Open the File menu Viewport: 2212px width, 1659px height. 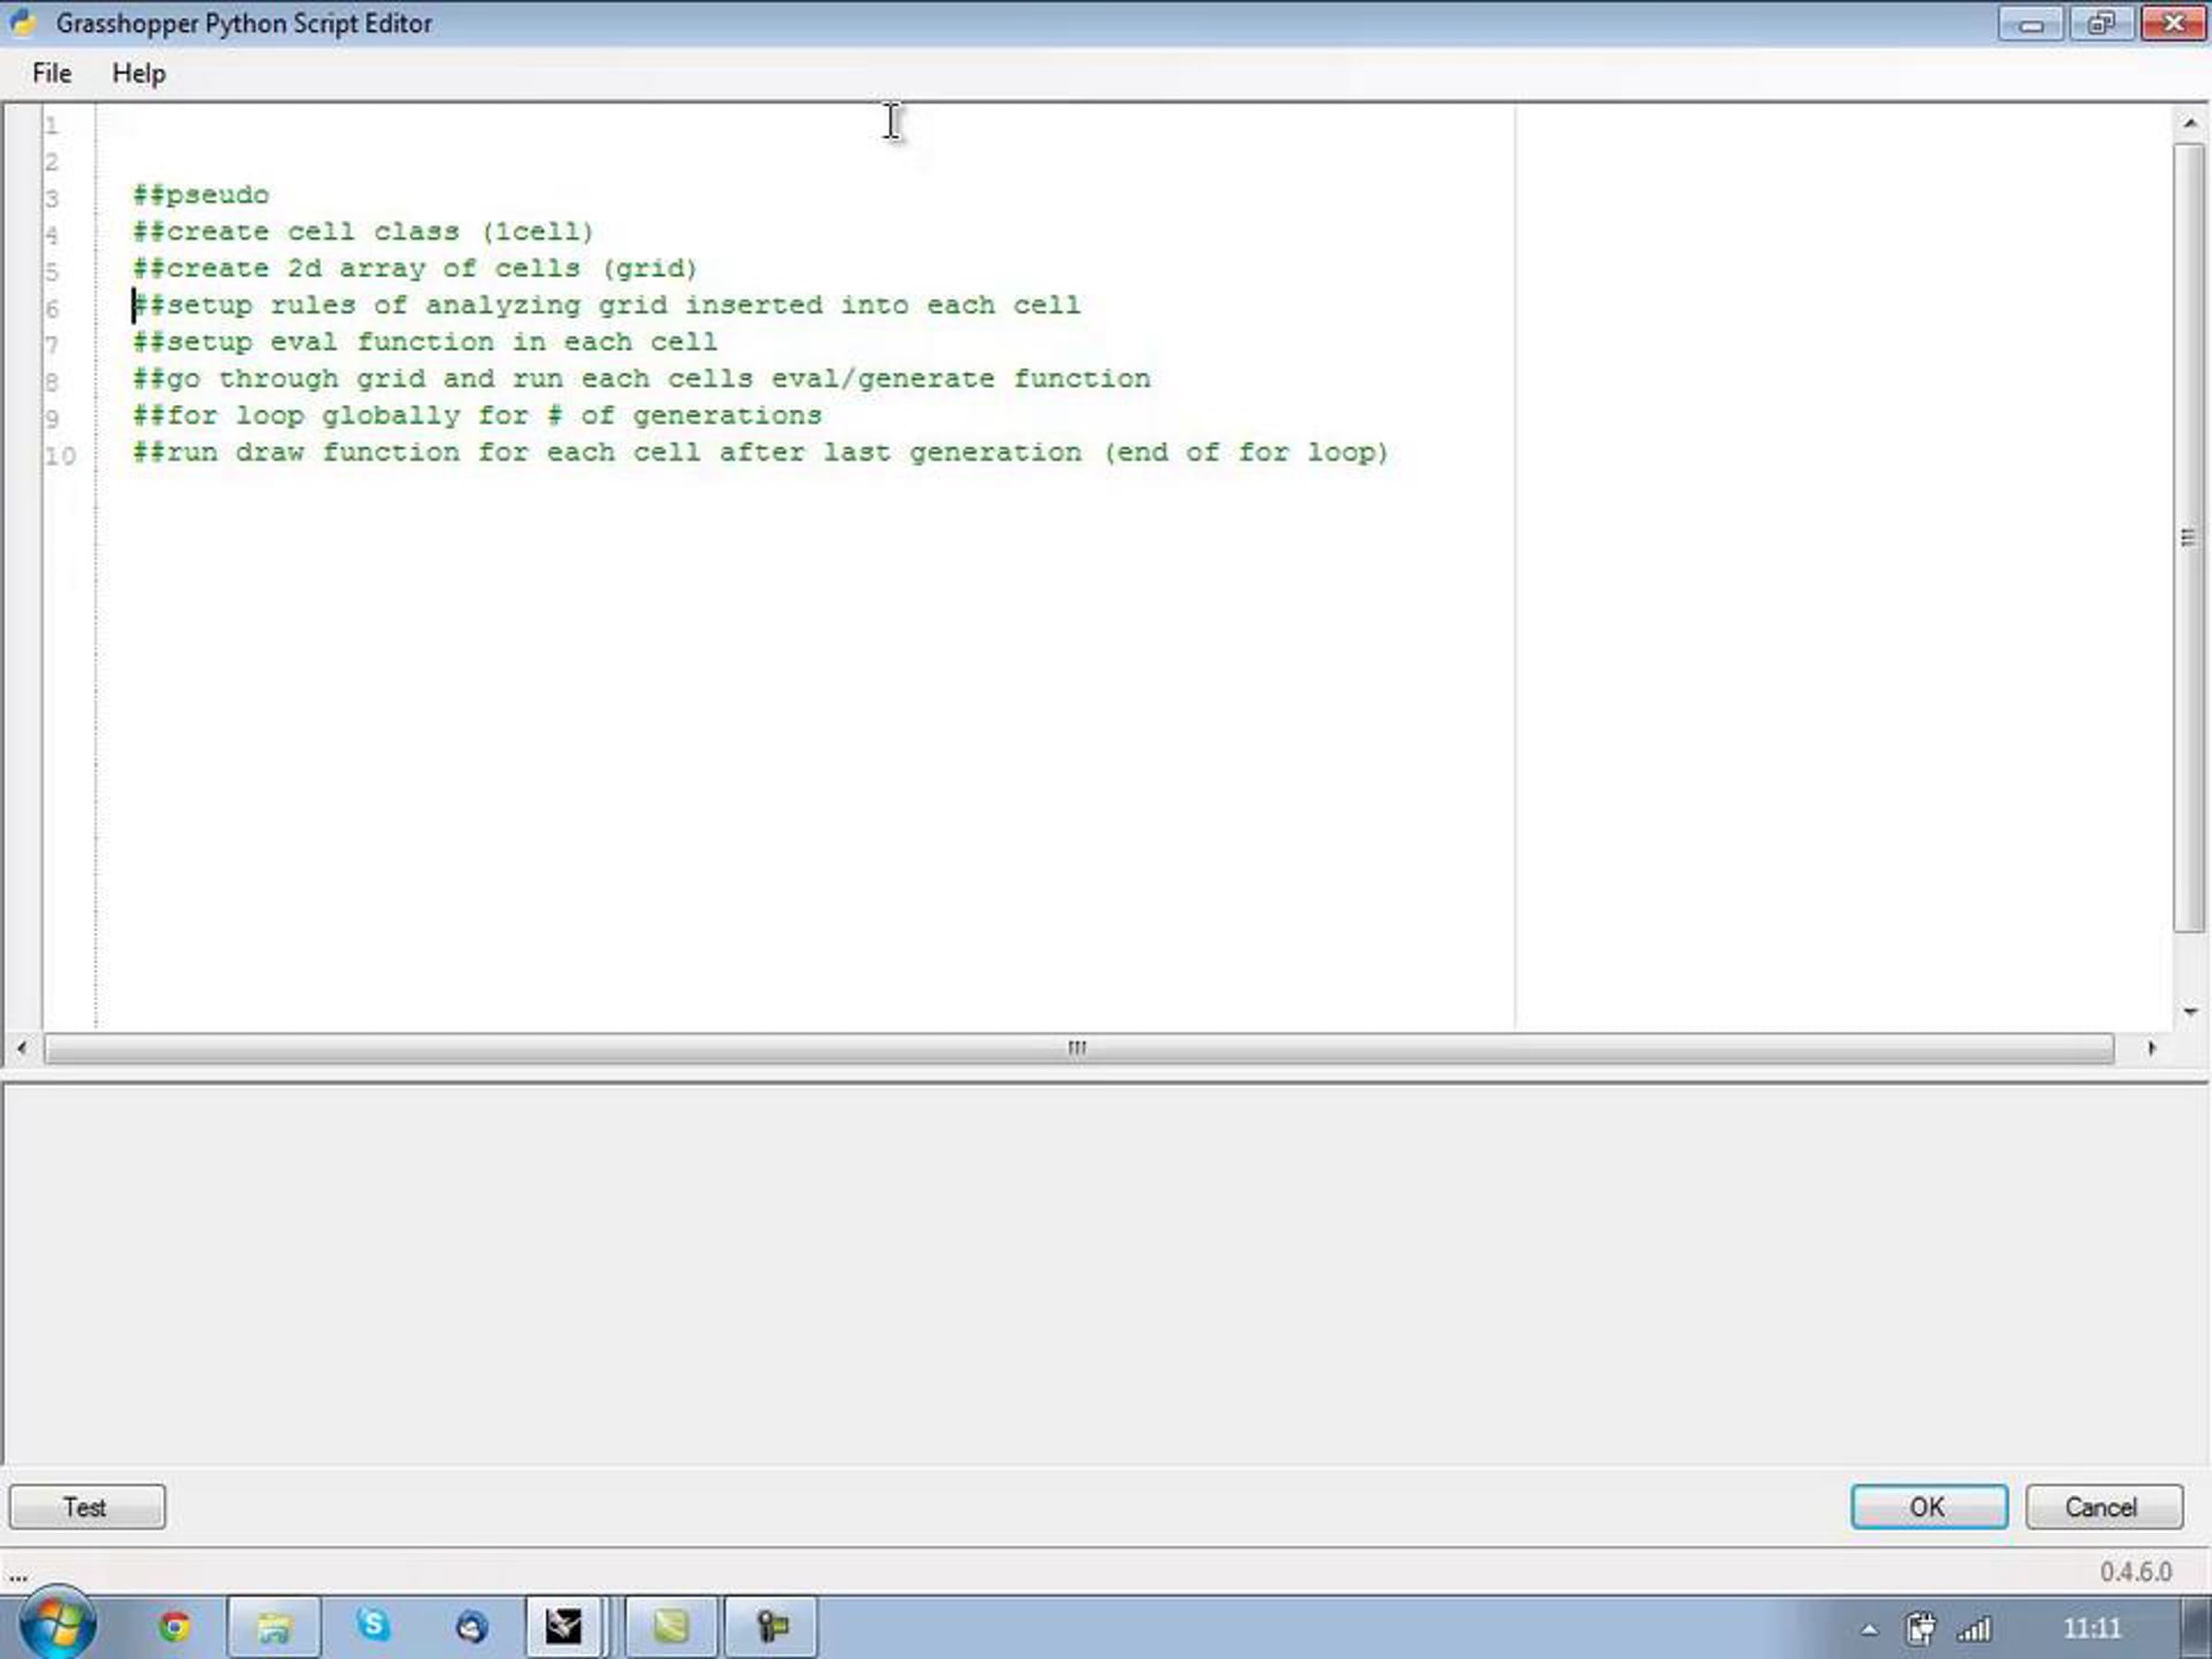51,73
